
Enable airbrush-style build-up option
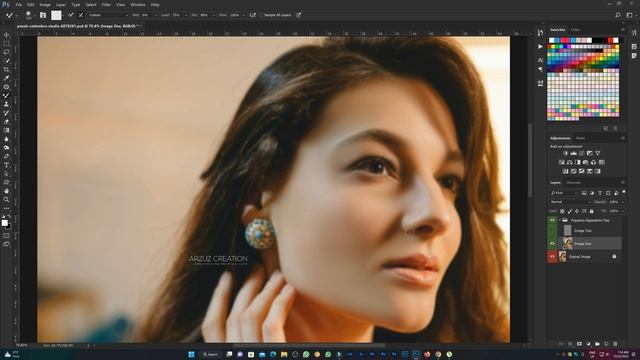[x=253, y=15]
